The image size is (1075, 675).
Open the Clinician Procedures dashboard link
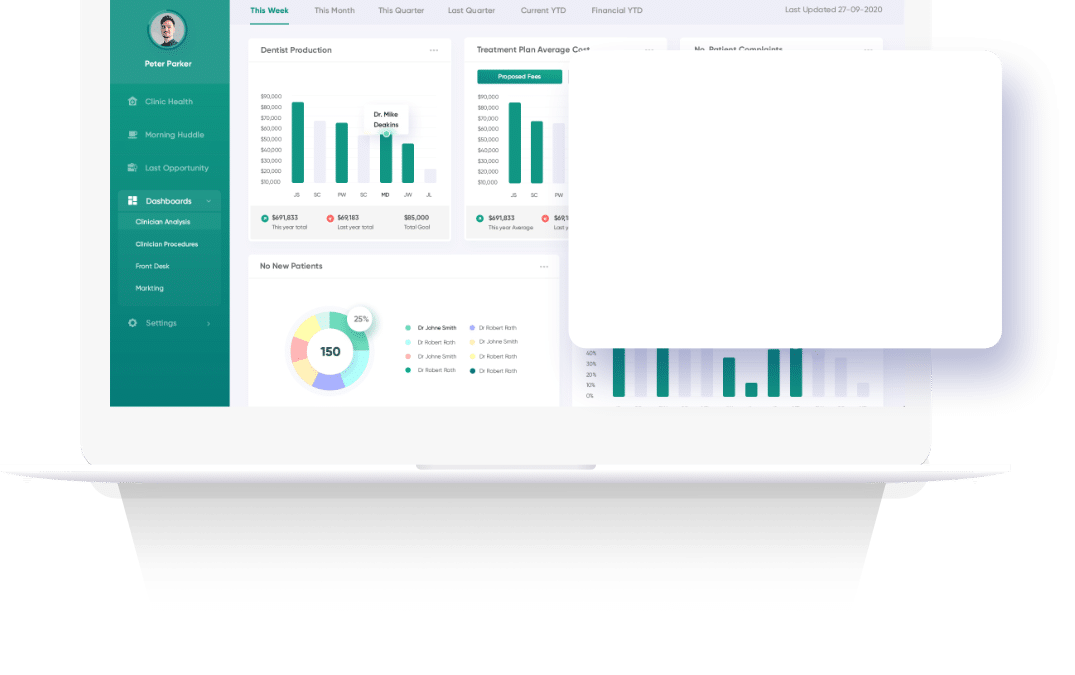pyautogui.click(x=167, y=244)
